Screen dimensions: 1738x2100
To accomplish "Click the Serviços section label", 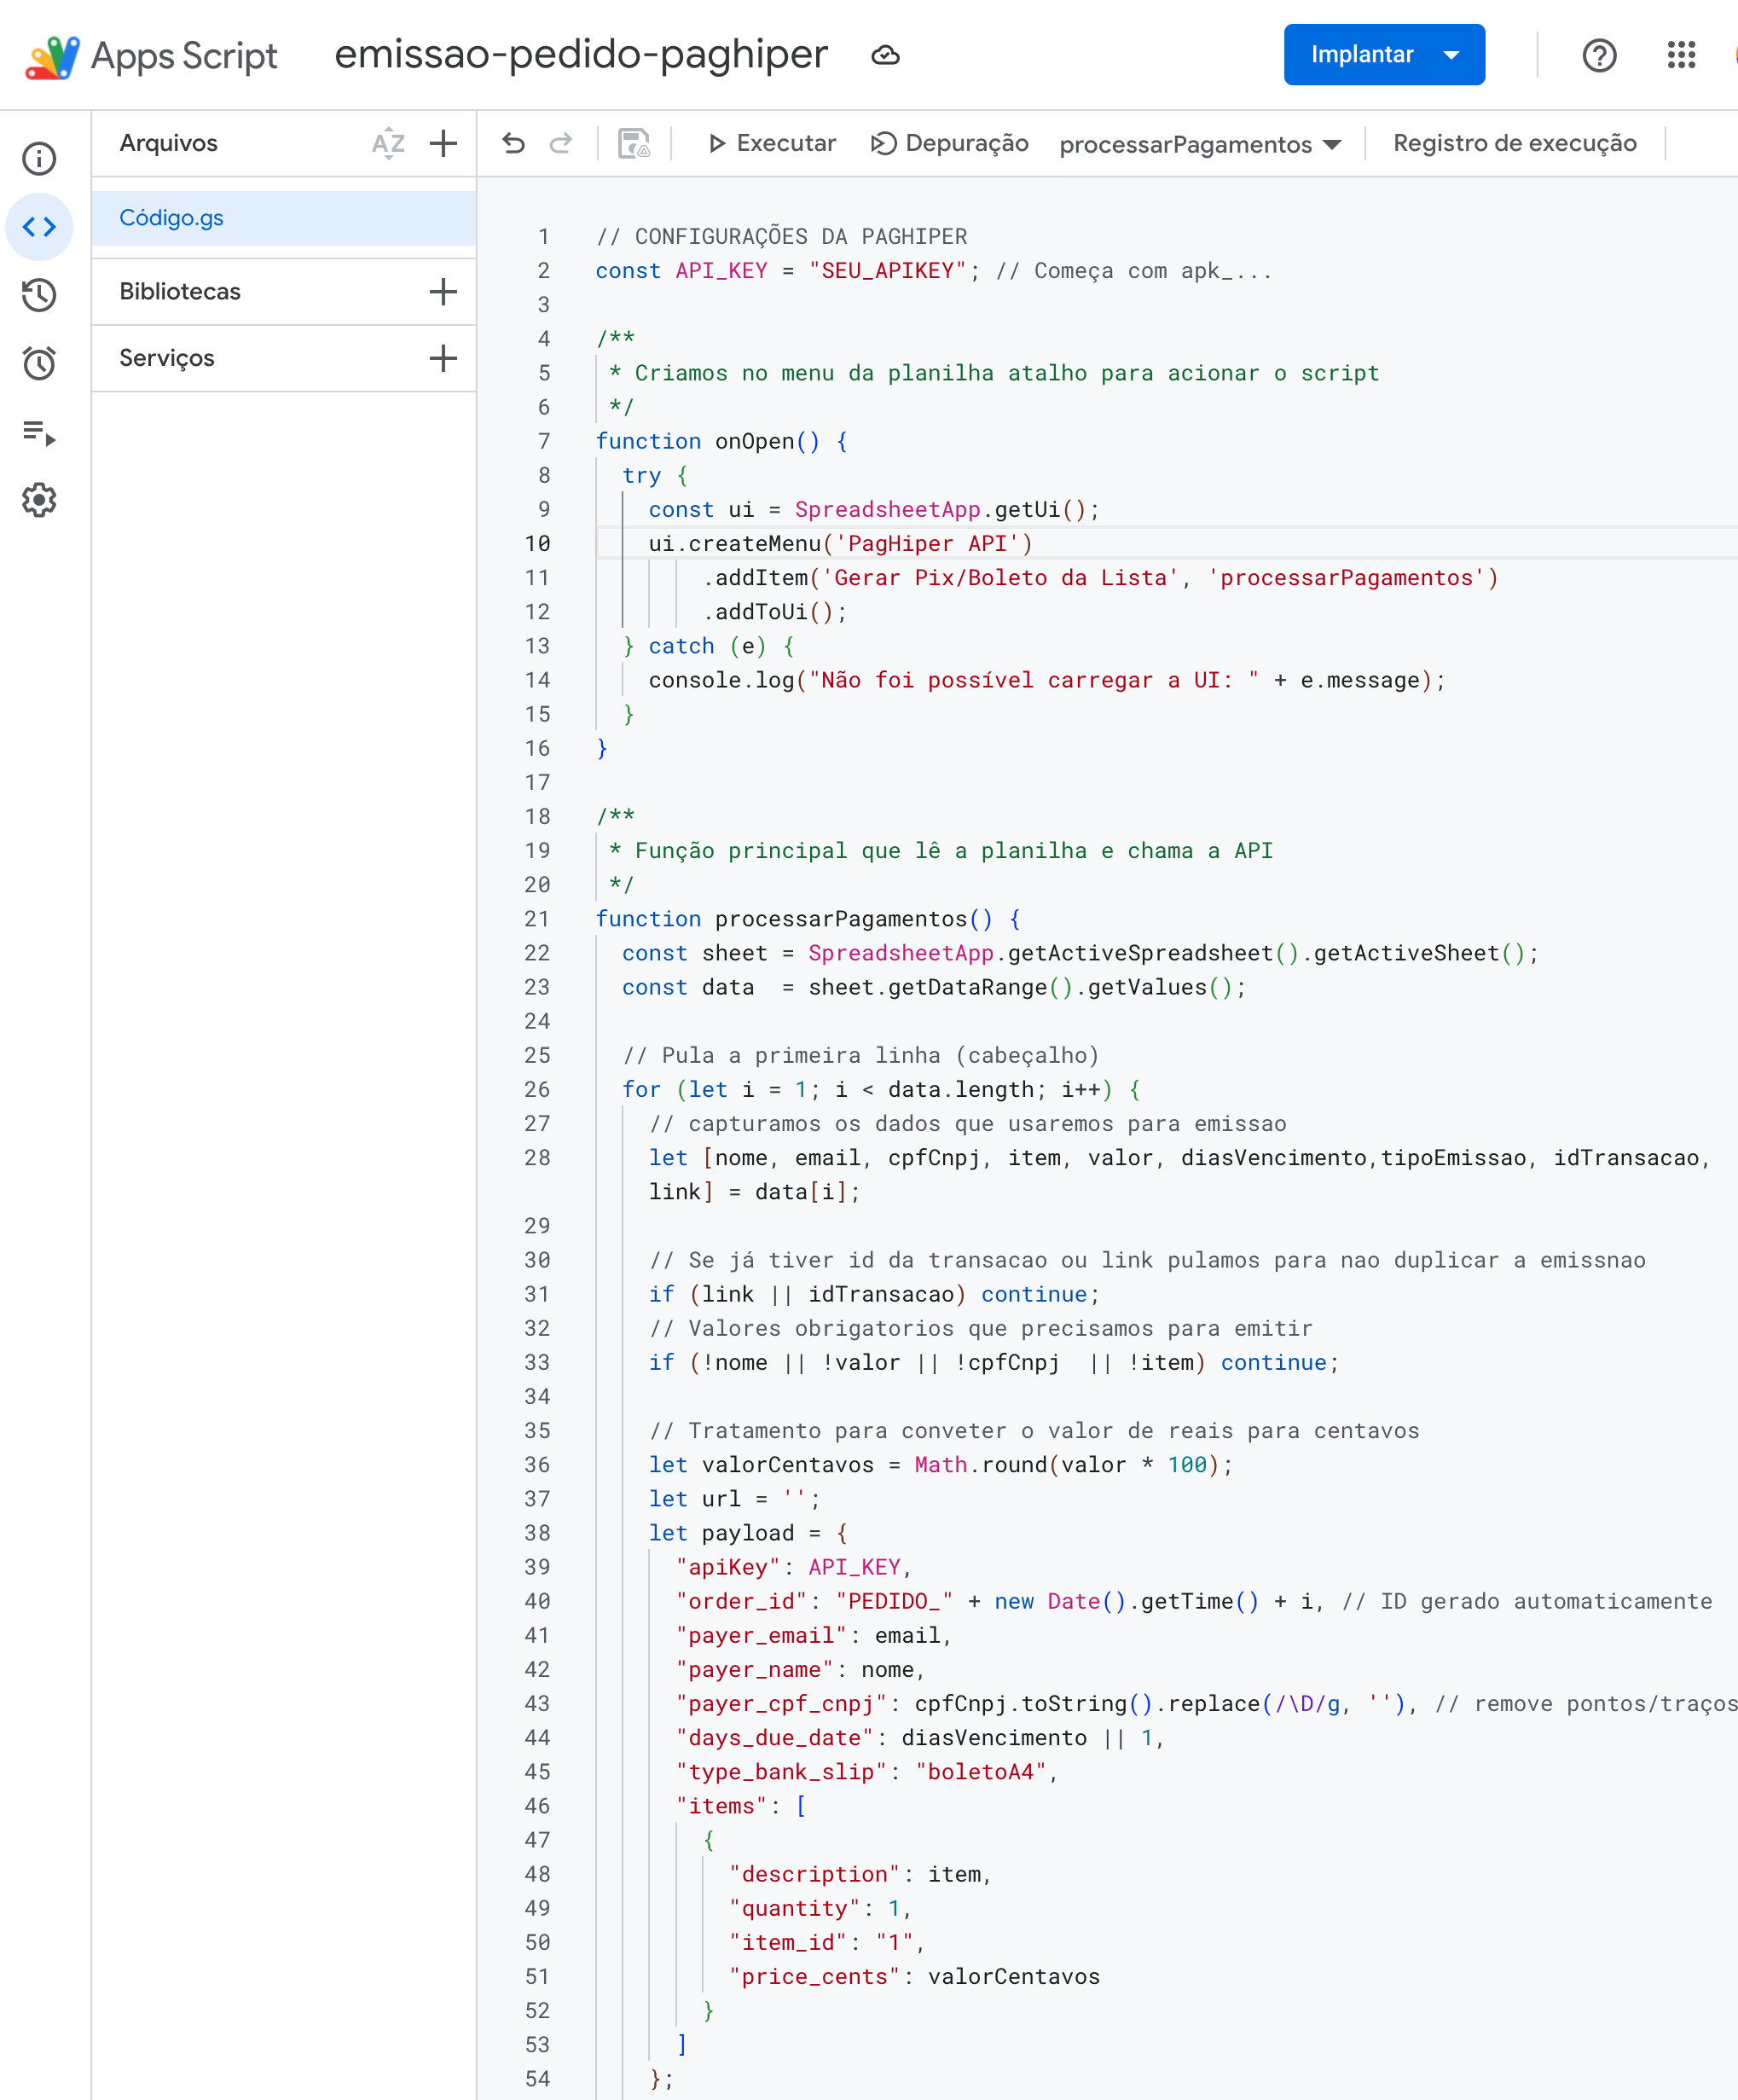I will tap(167, 358).
